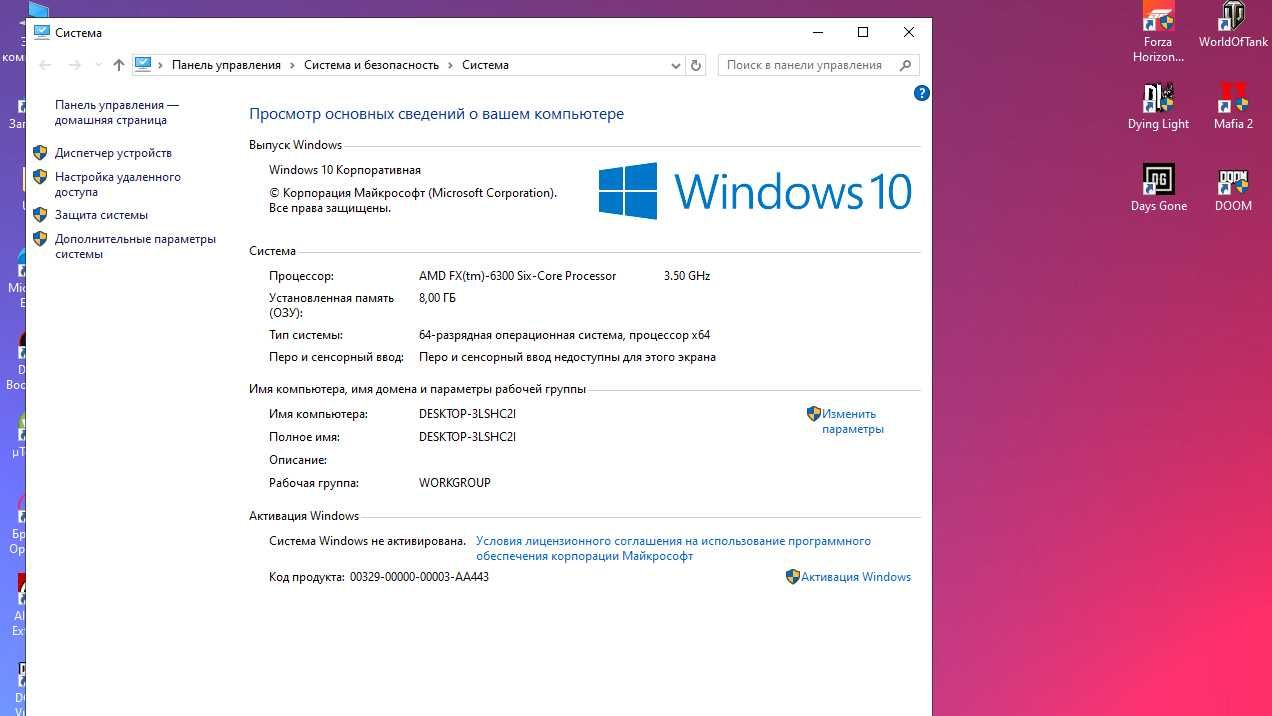The width and height of the screenshot is (1272, 716).
Task: Launch the Mafia 2 shortcut
Action: (1233, 107)
